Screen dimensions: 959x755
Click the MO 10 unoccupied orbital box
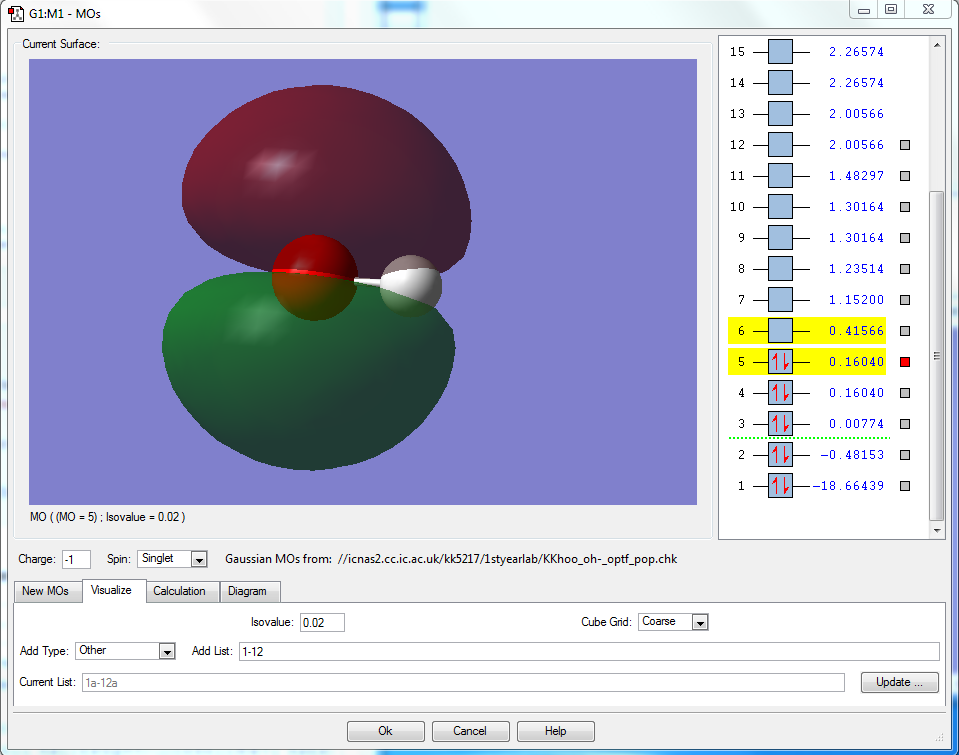[x=780, y=207]
